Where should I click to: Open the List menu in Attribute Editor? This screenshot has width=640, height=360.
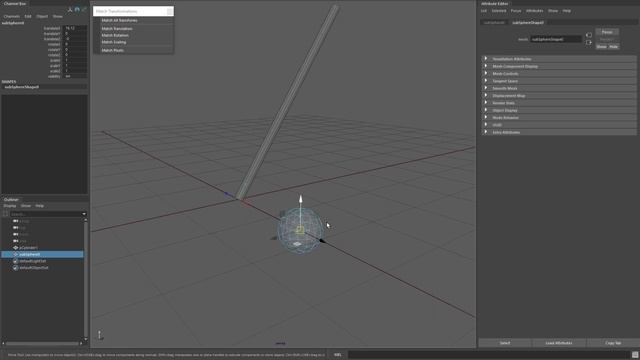pos(484,11)
